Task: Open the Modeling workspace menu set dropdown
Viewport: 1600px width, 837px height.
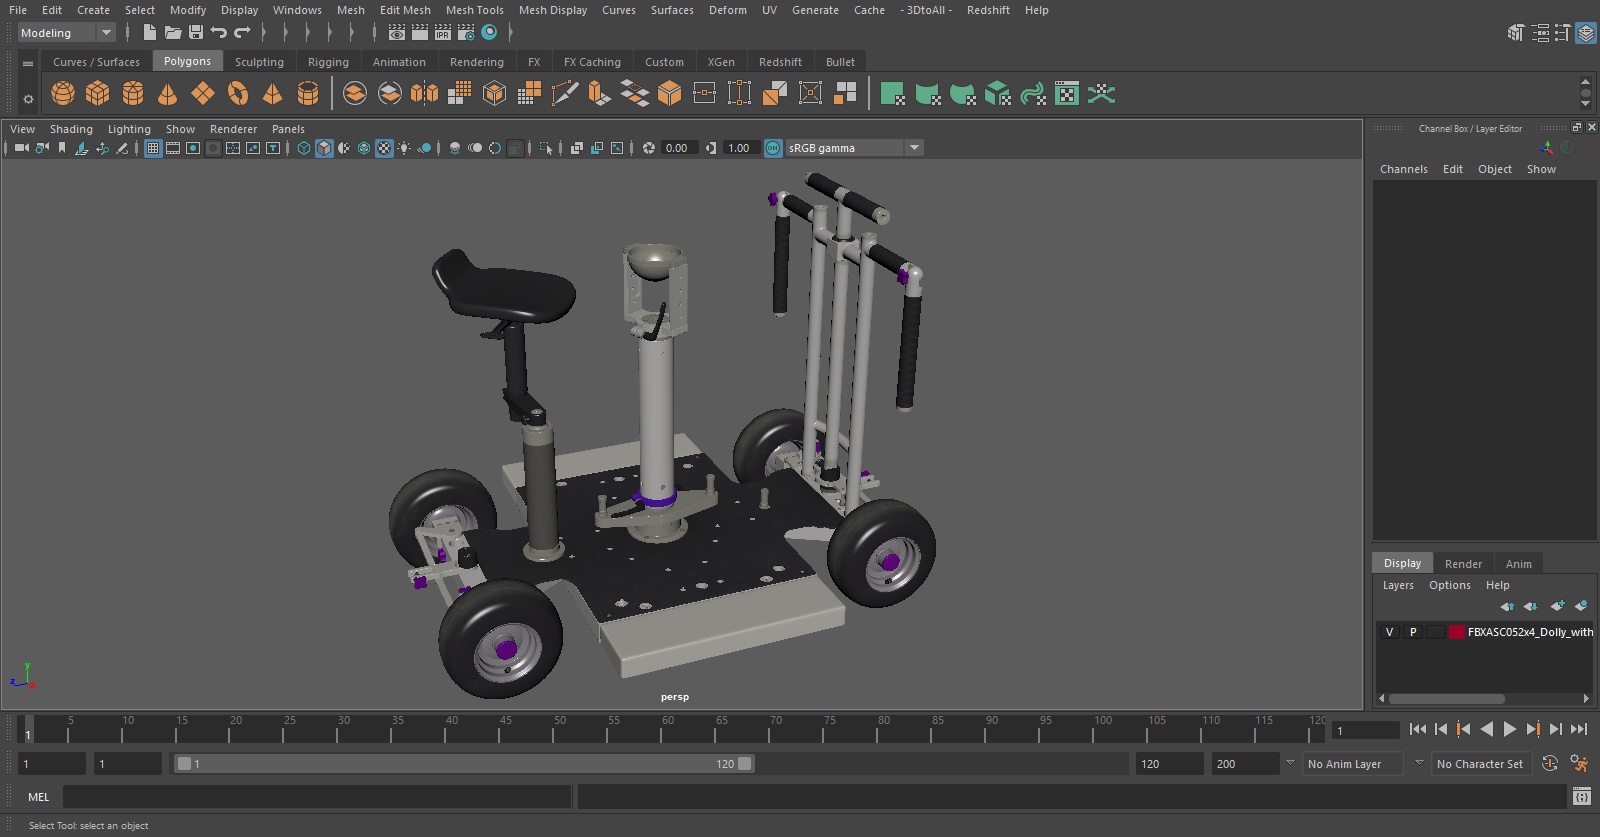Action: point(67,33)
